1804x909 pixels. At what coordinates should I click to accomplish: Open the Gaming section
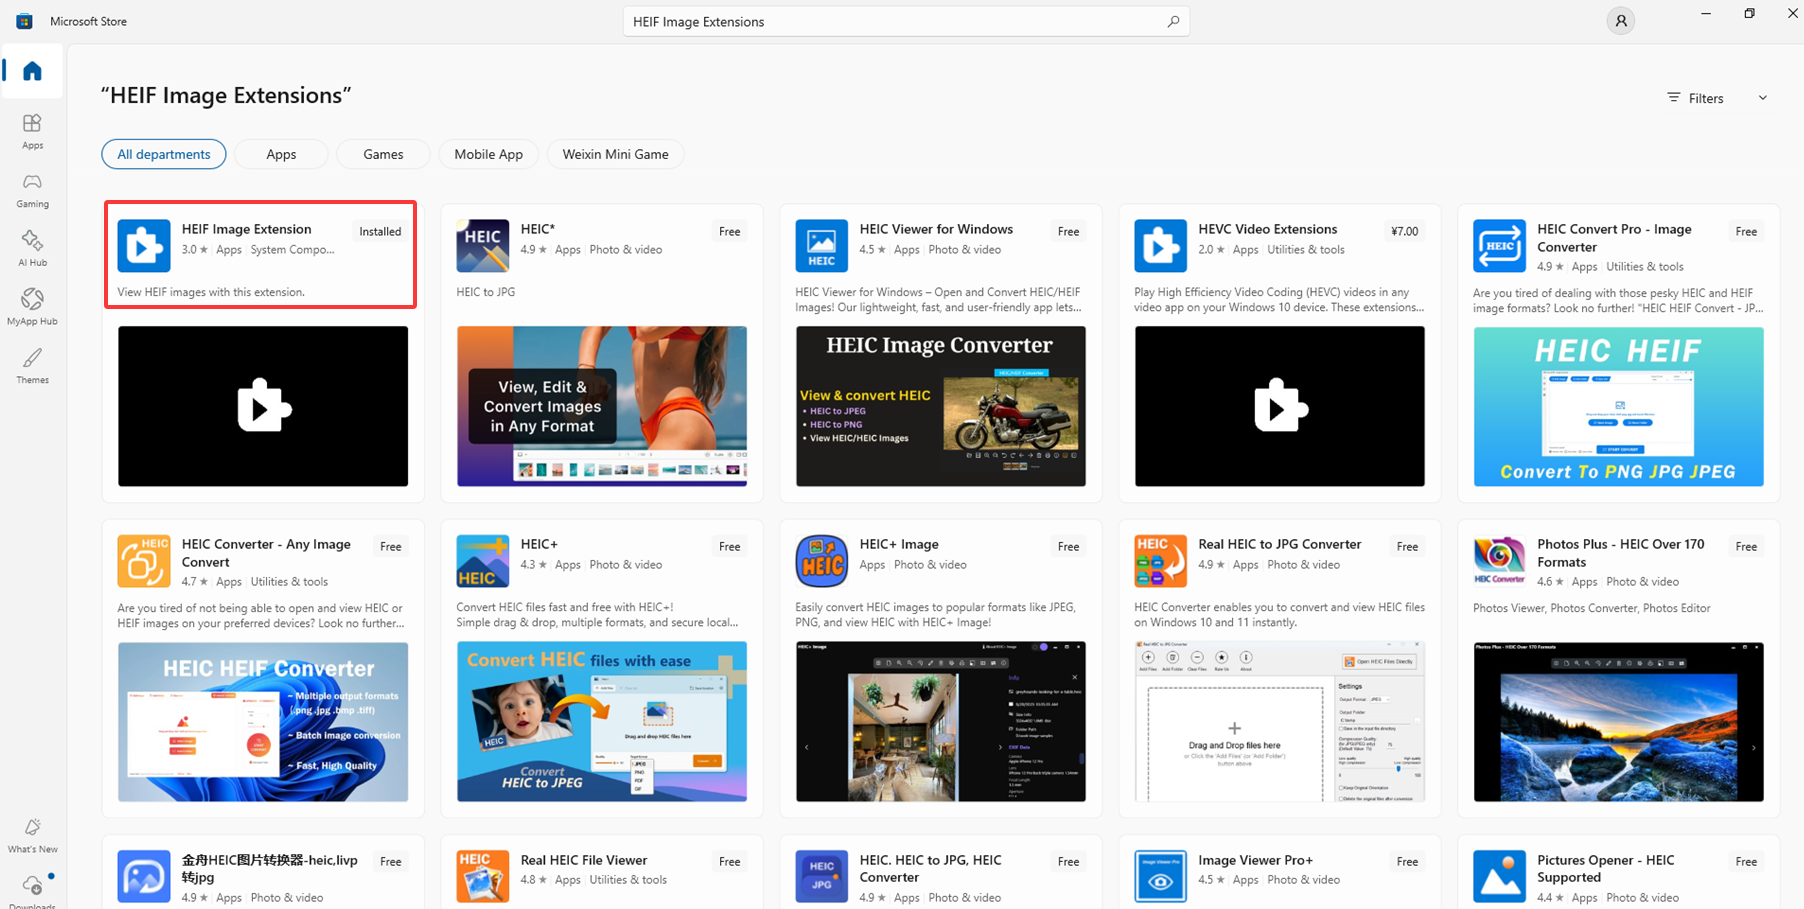32,190
